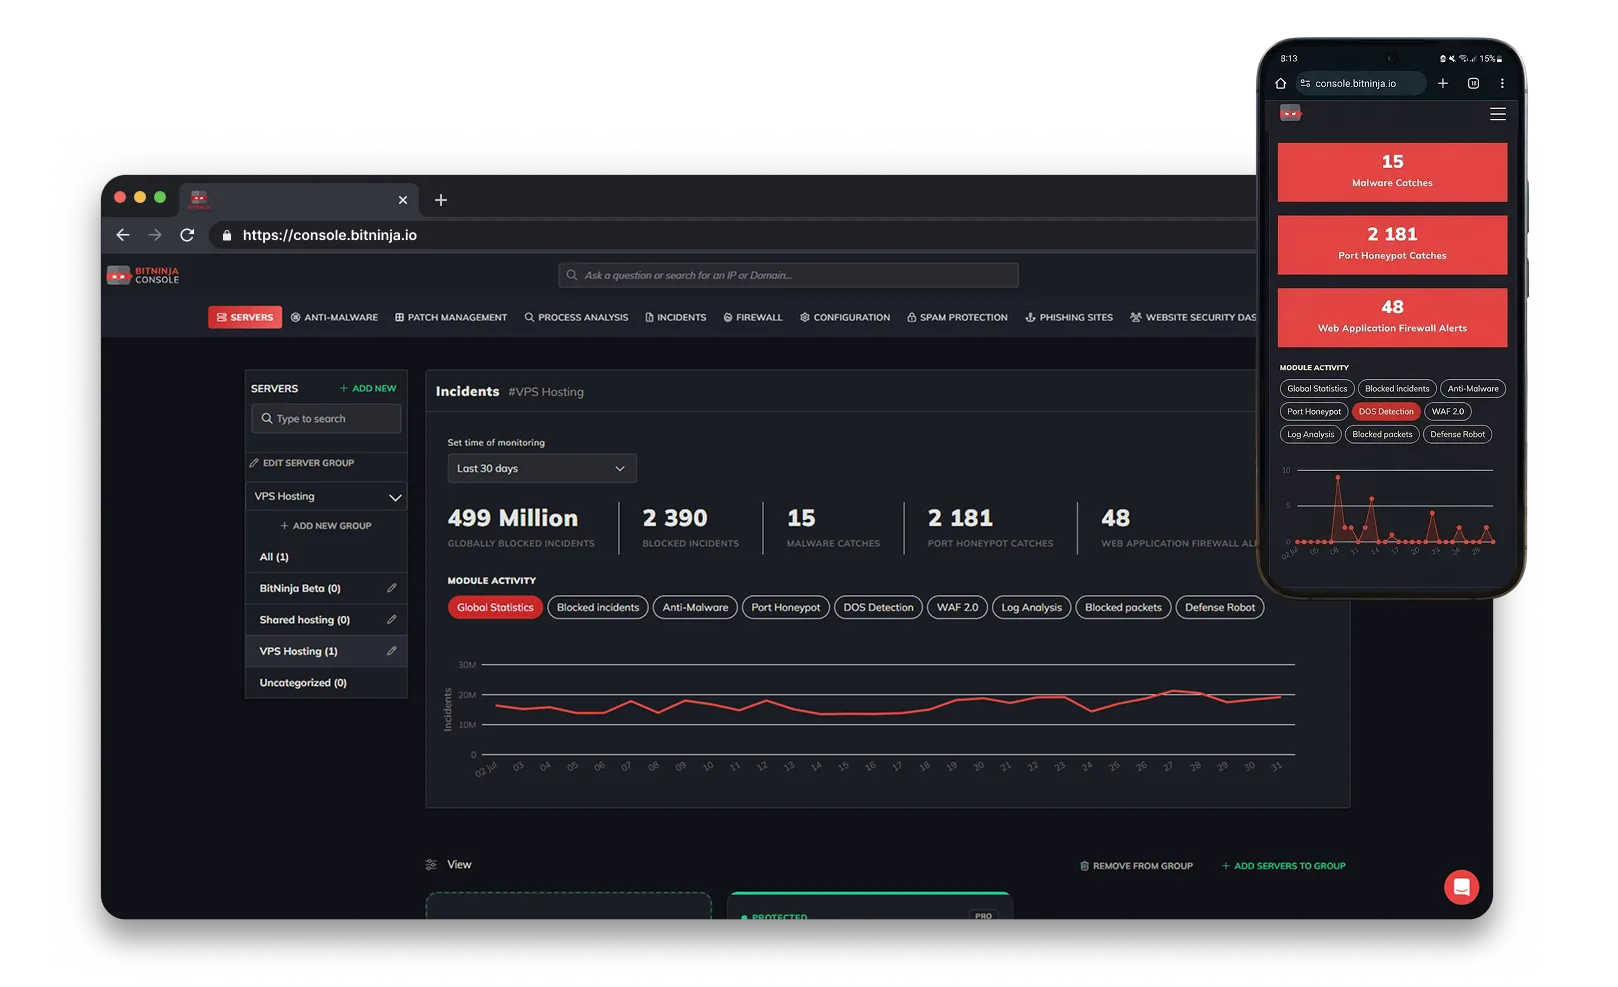
Task: Select Uncategorized (0) group
Action: point(326,683)
